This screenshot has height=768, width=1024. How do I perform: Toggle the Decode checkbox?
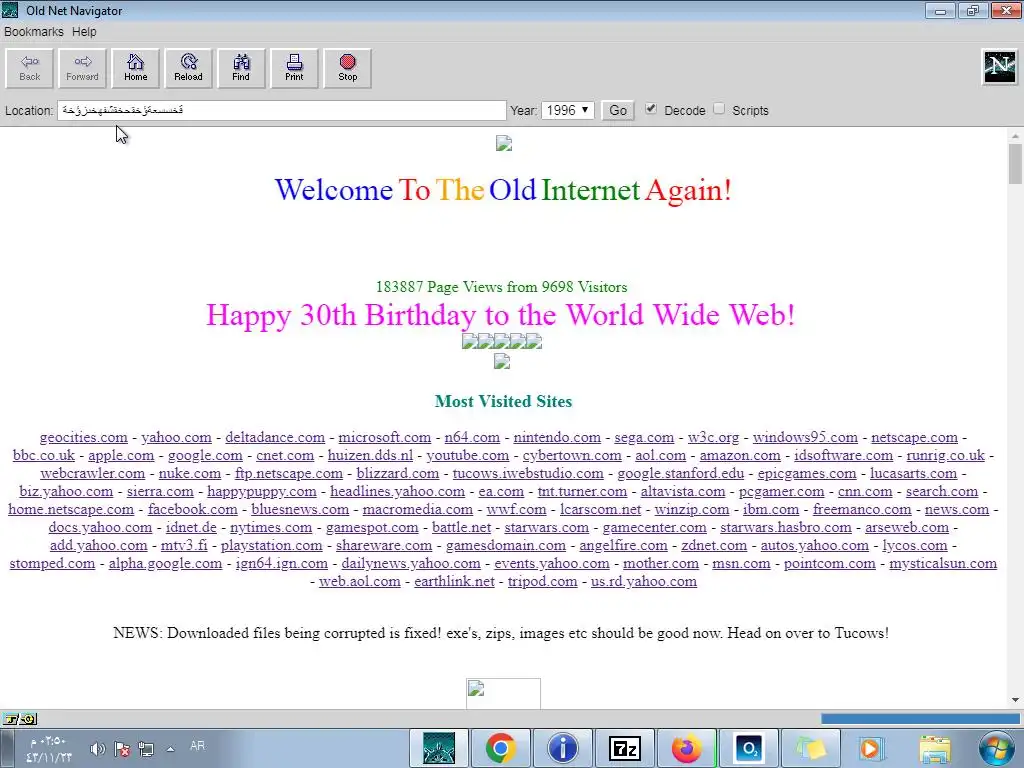point(650,109)
